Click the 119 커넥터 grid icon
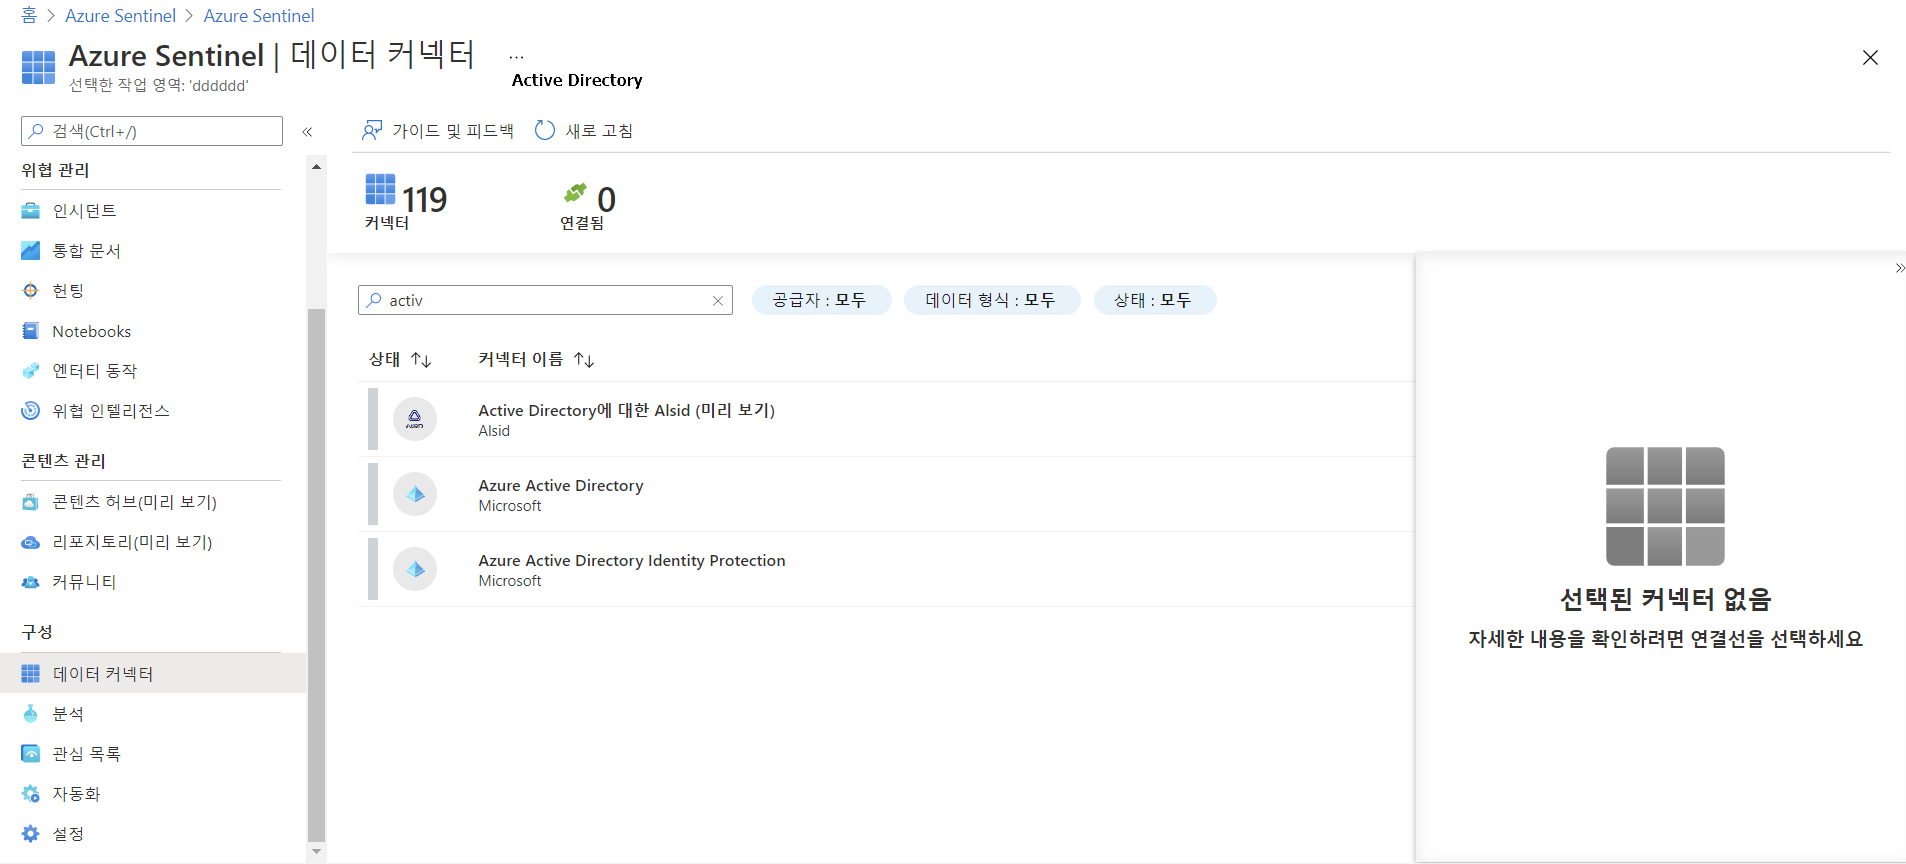The width and height of the screenshot is (1906, 864). pos(381,189)
